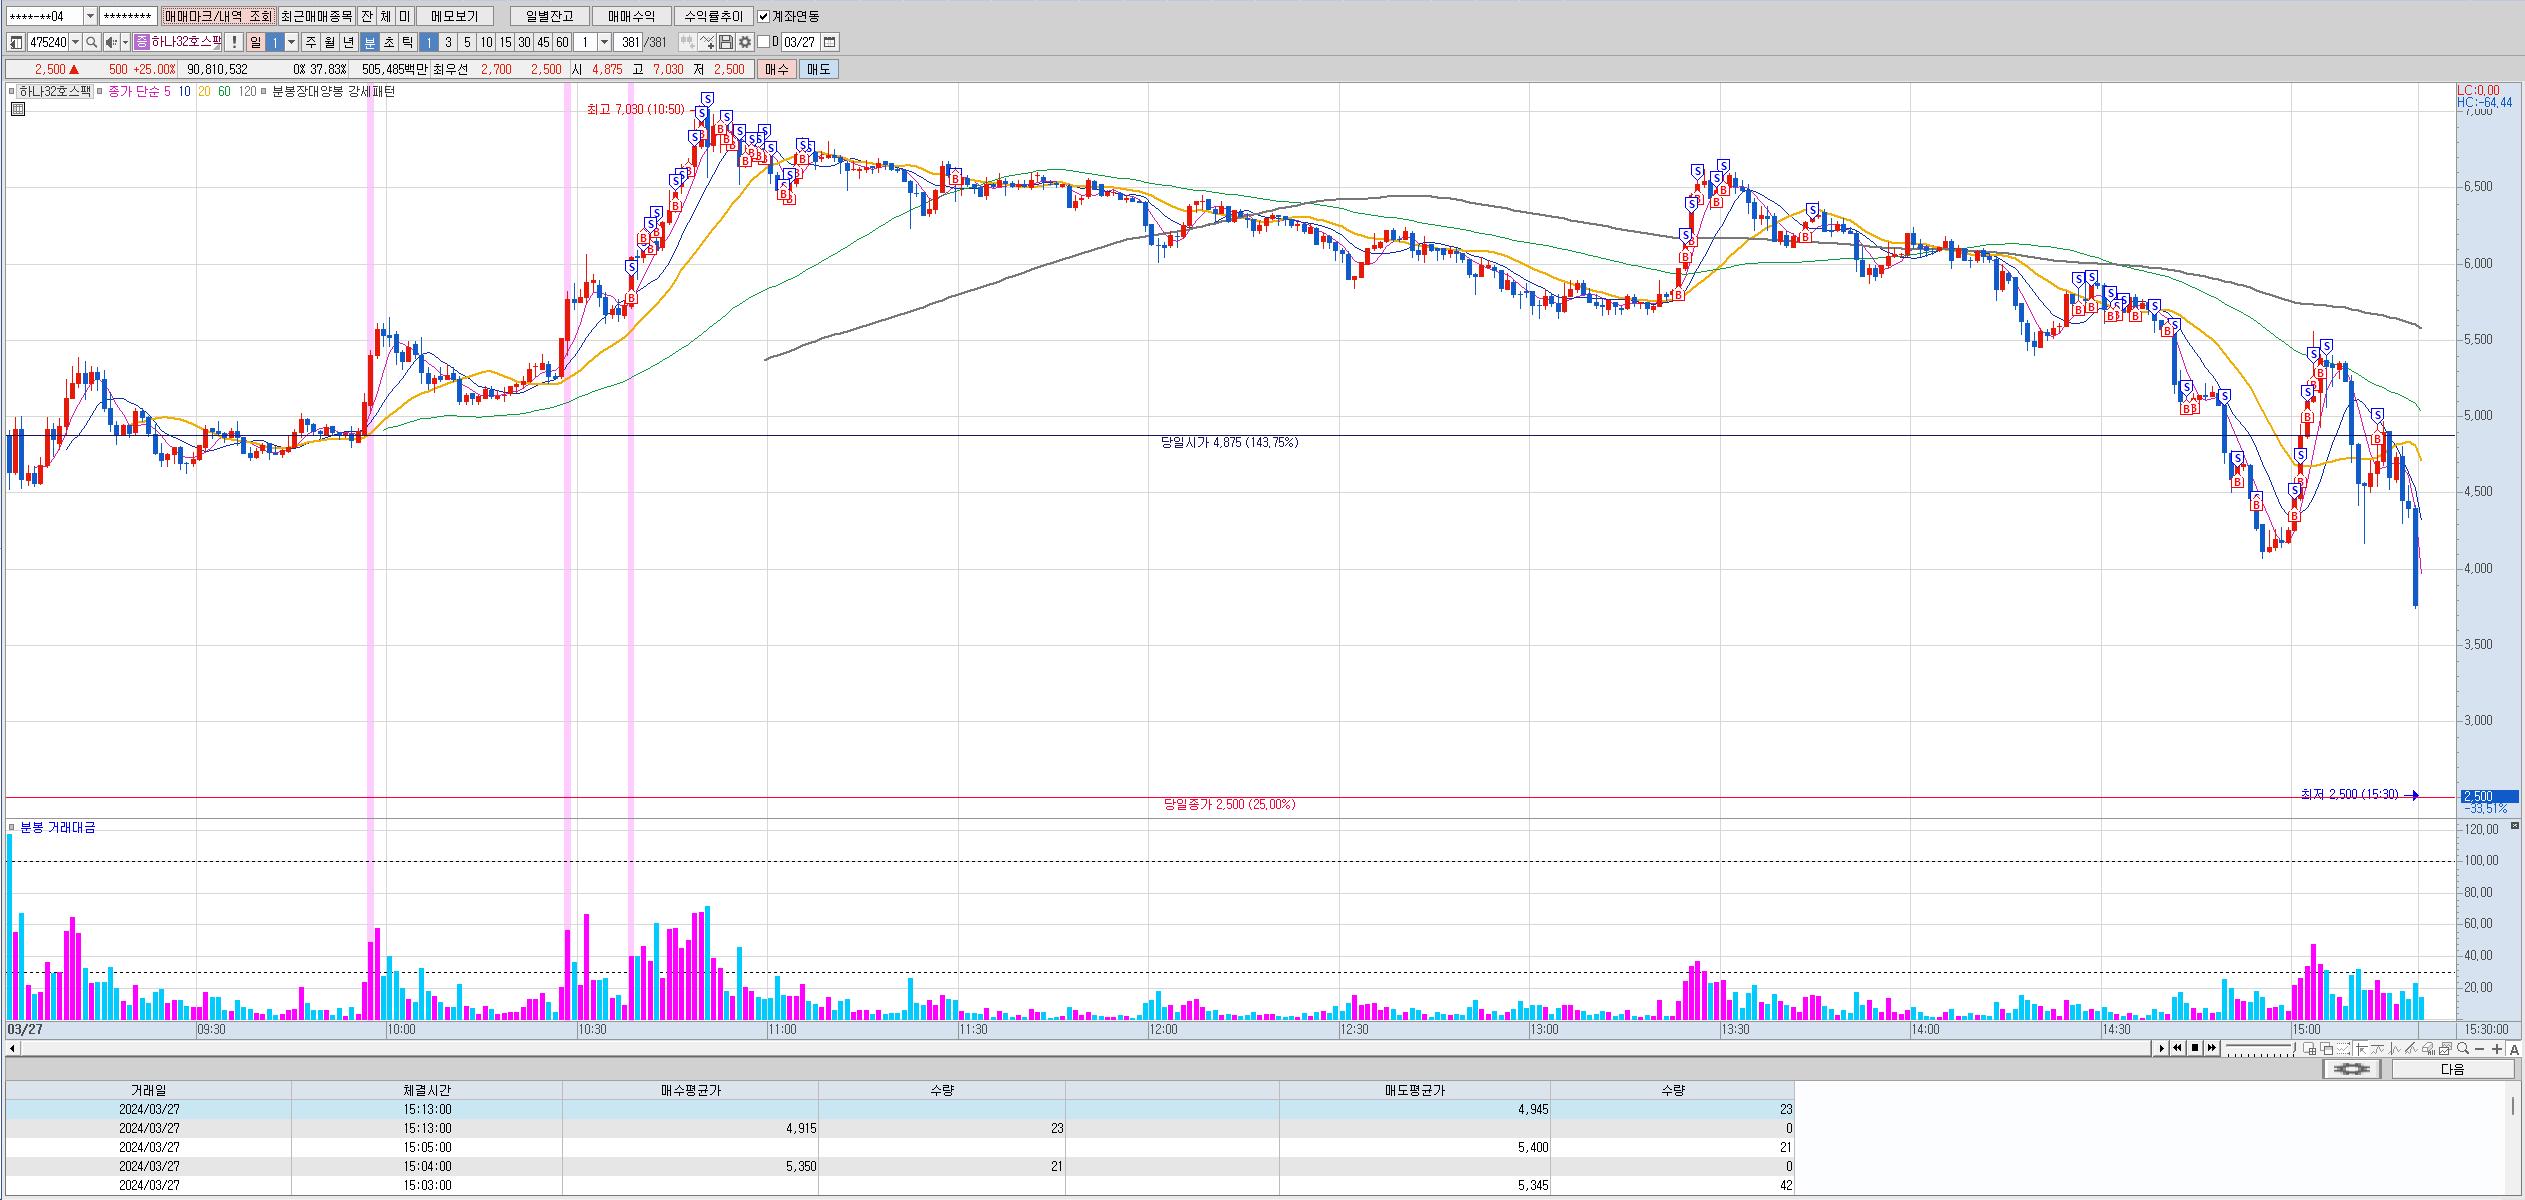Click the chart data table icon at top-left

[17, 109]
